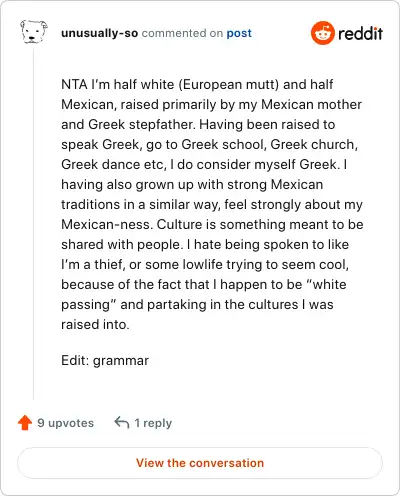Open the unusually-so username profile

99,33
